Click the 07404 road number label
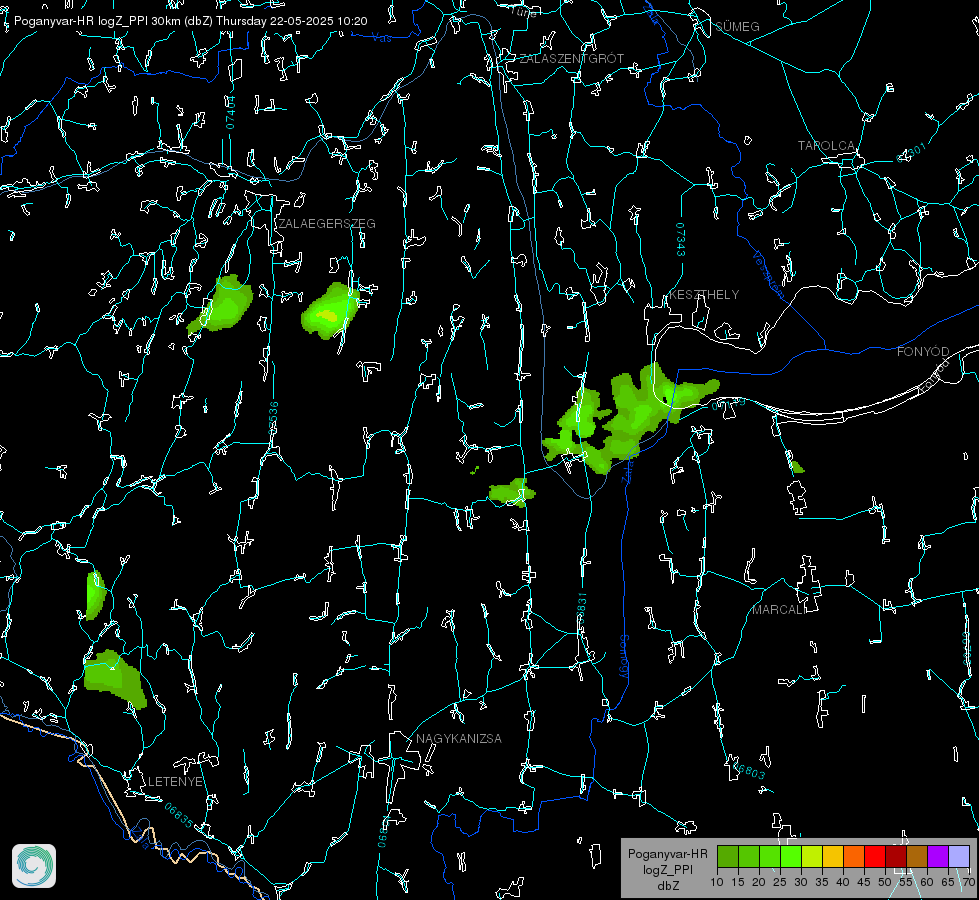This screenshot has width=979, height=900. [230, 112]
